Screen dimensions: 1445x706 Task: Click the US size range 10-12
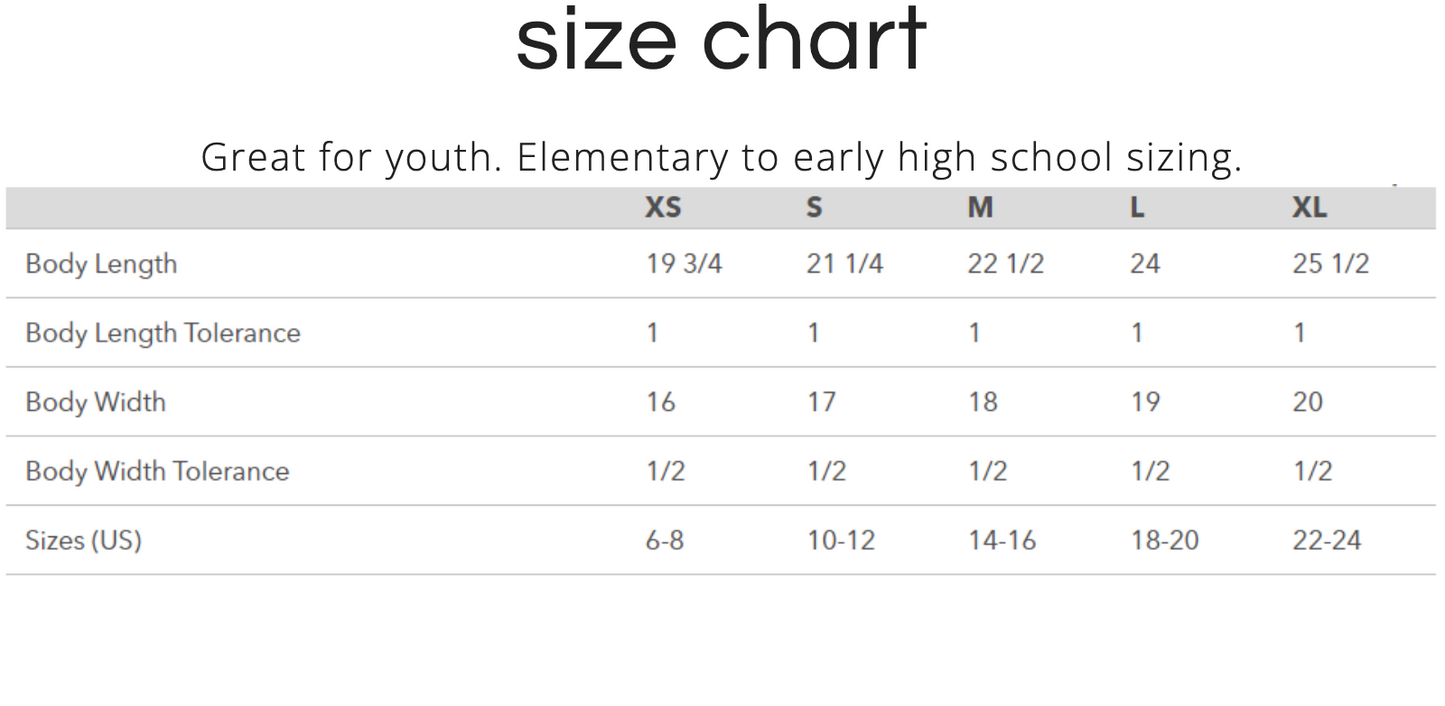[841, 540]
